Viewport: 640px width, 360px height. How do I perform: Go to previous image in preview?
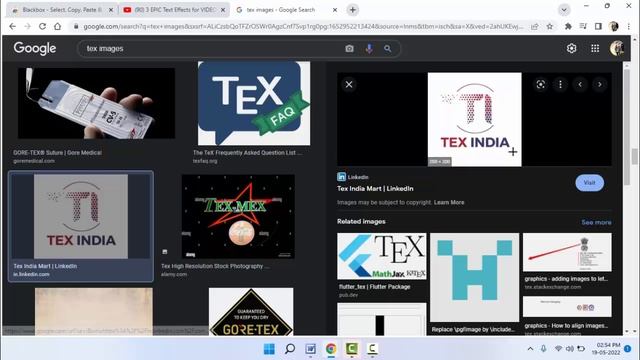pyautogui.click(x=580, y=84)
